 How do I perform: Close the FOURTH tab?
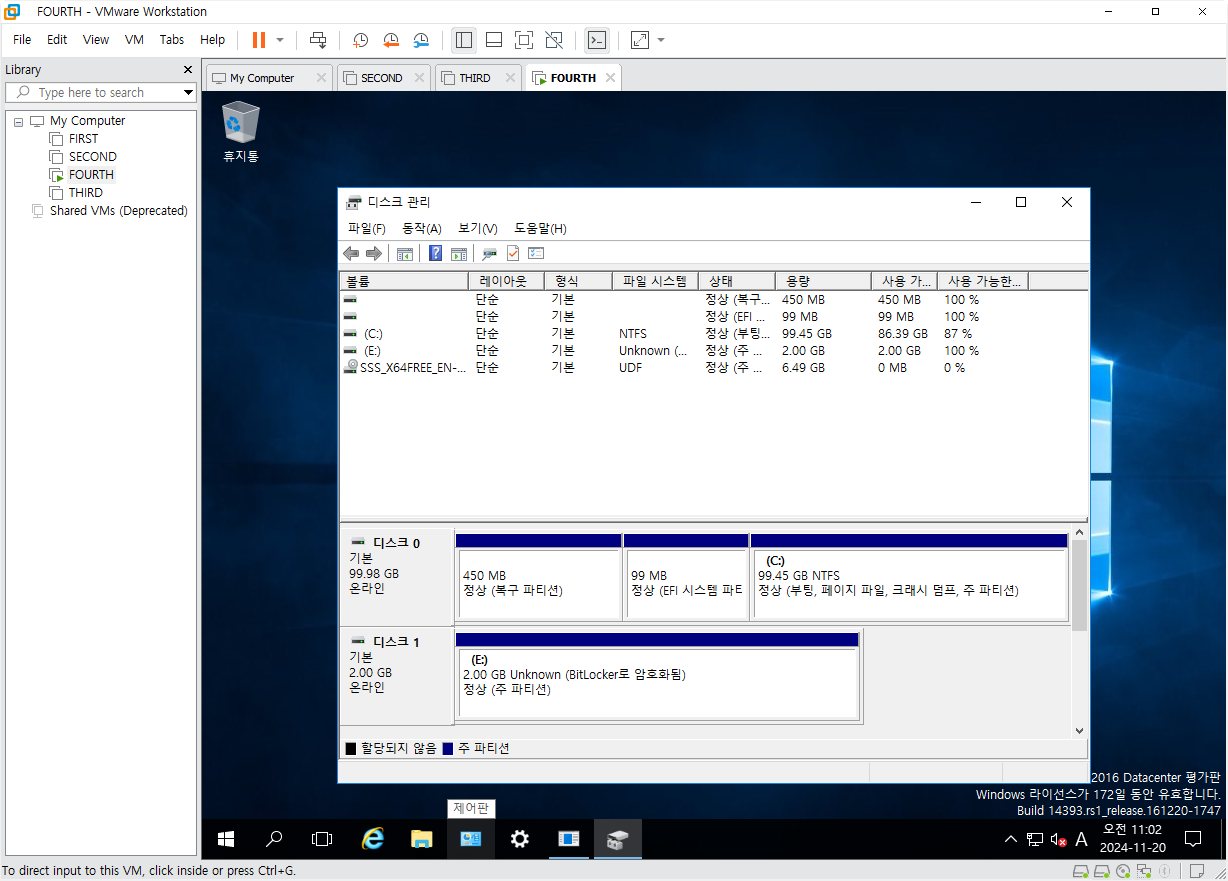609,78
